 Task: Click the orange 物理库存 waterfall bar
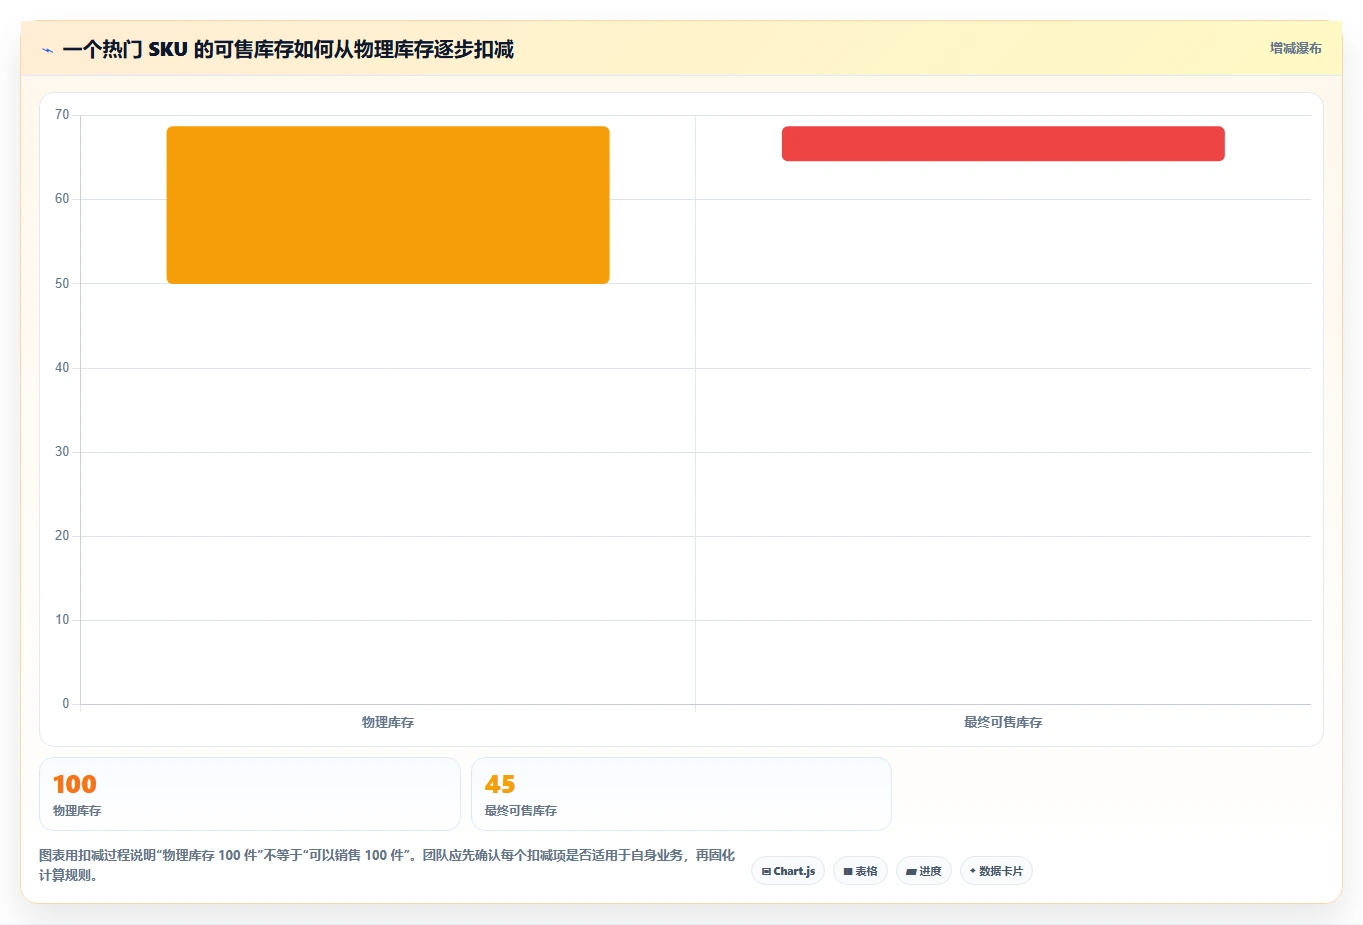point(388,205)
